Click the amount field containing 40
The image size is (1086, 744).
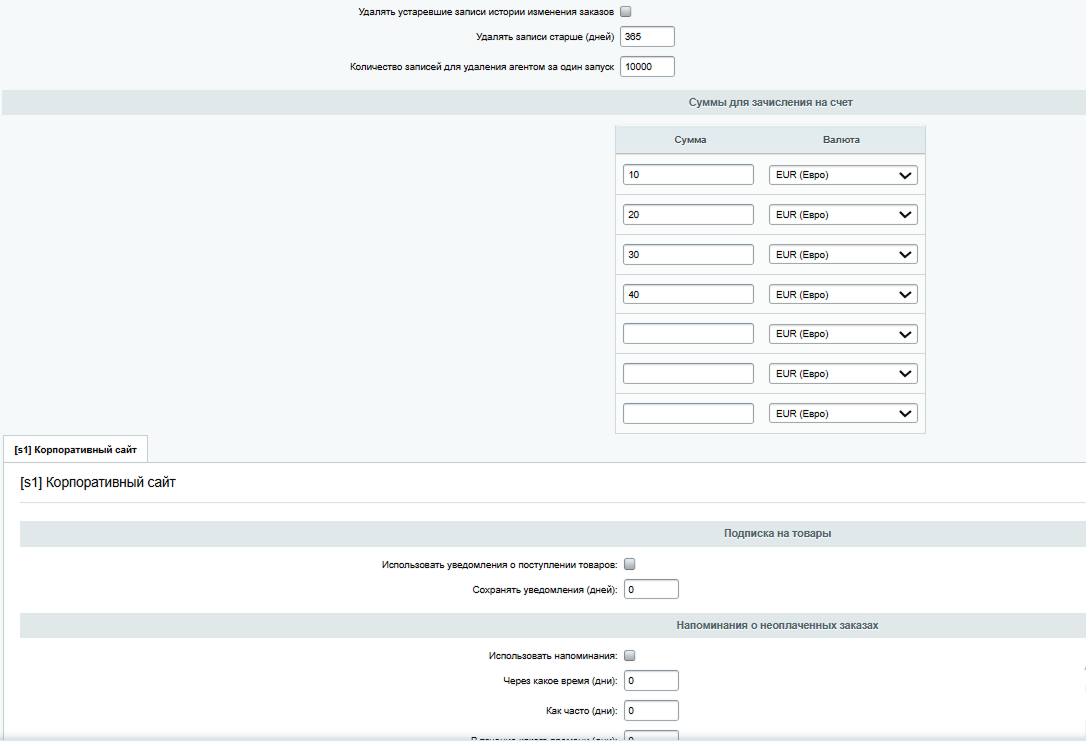688,295
